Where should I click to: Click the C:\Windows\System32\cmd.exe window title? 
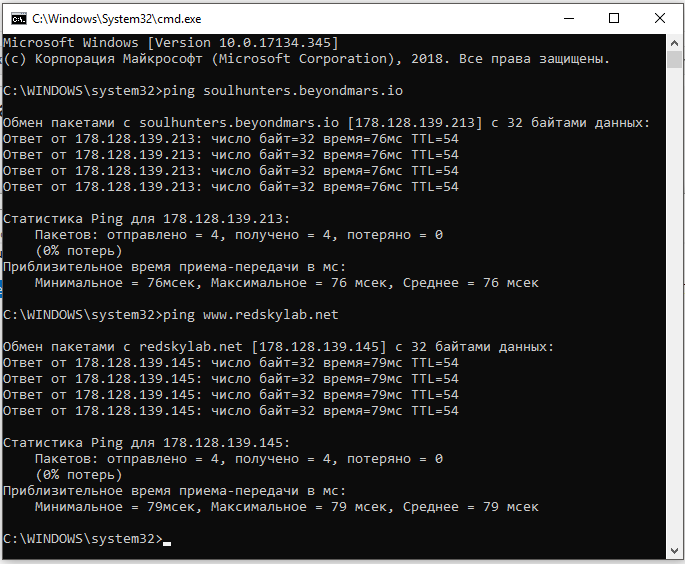pos(117,19)
